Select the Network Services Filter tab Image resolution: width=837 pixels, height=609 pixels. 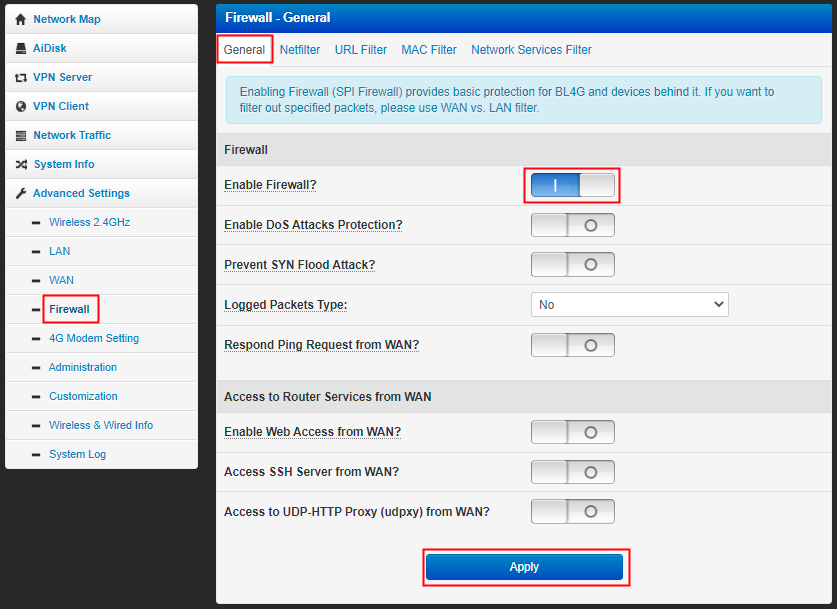(x=531, y=50)
